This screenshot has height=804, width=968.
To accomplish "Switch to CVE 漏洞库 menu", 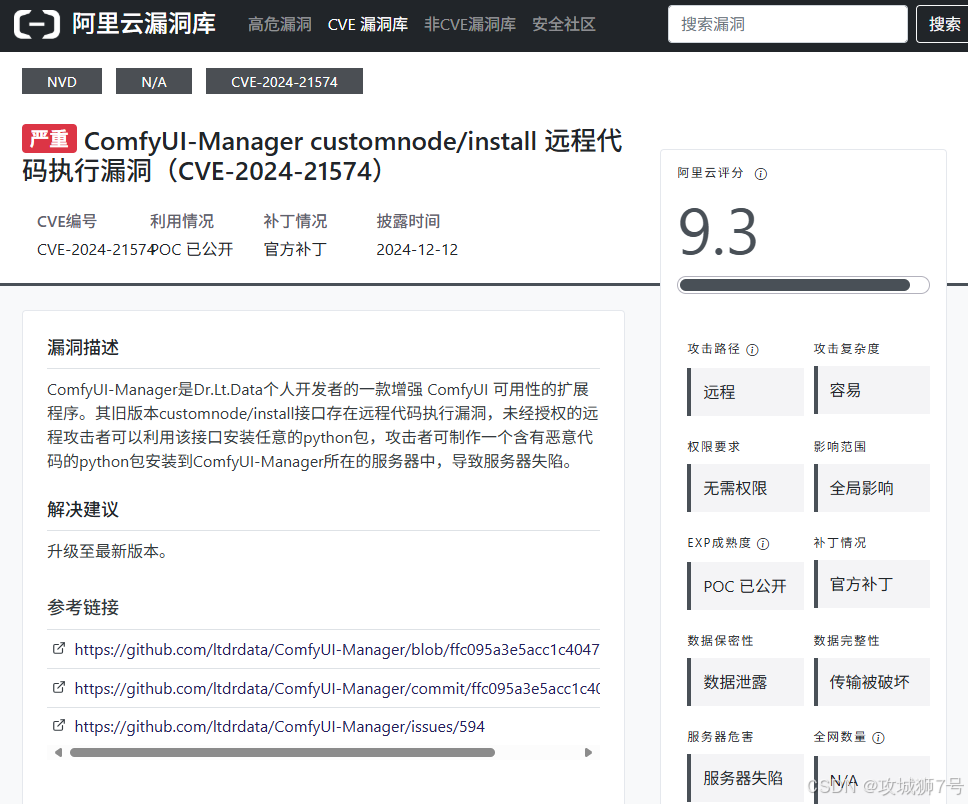I will coord(367,25).
